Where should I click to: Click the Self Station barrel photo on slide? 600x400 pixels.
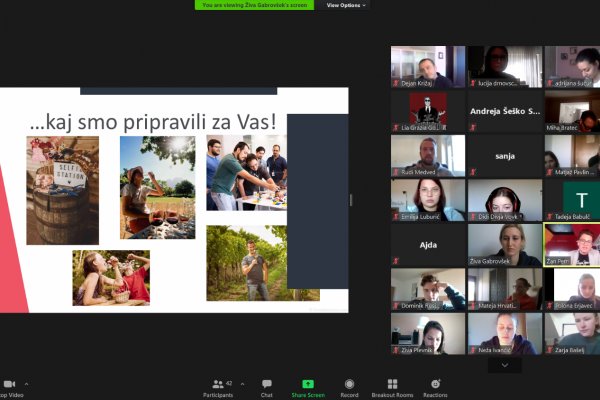coord(62,190)
